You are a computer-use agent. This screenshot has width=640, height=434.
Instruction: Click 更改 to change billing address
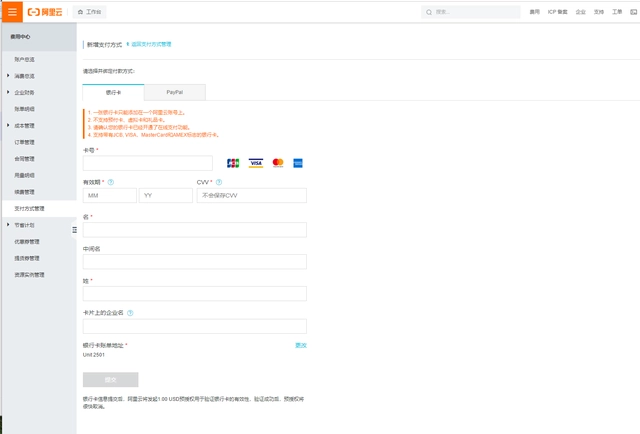point(300,345)
